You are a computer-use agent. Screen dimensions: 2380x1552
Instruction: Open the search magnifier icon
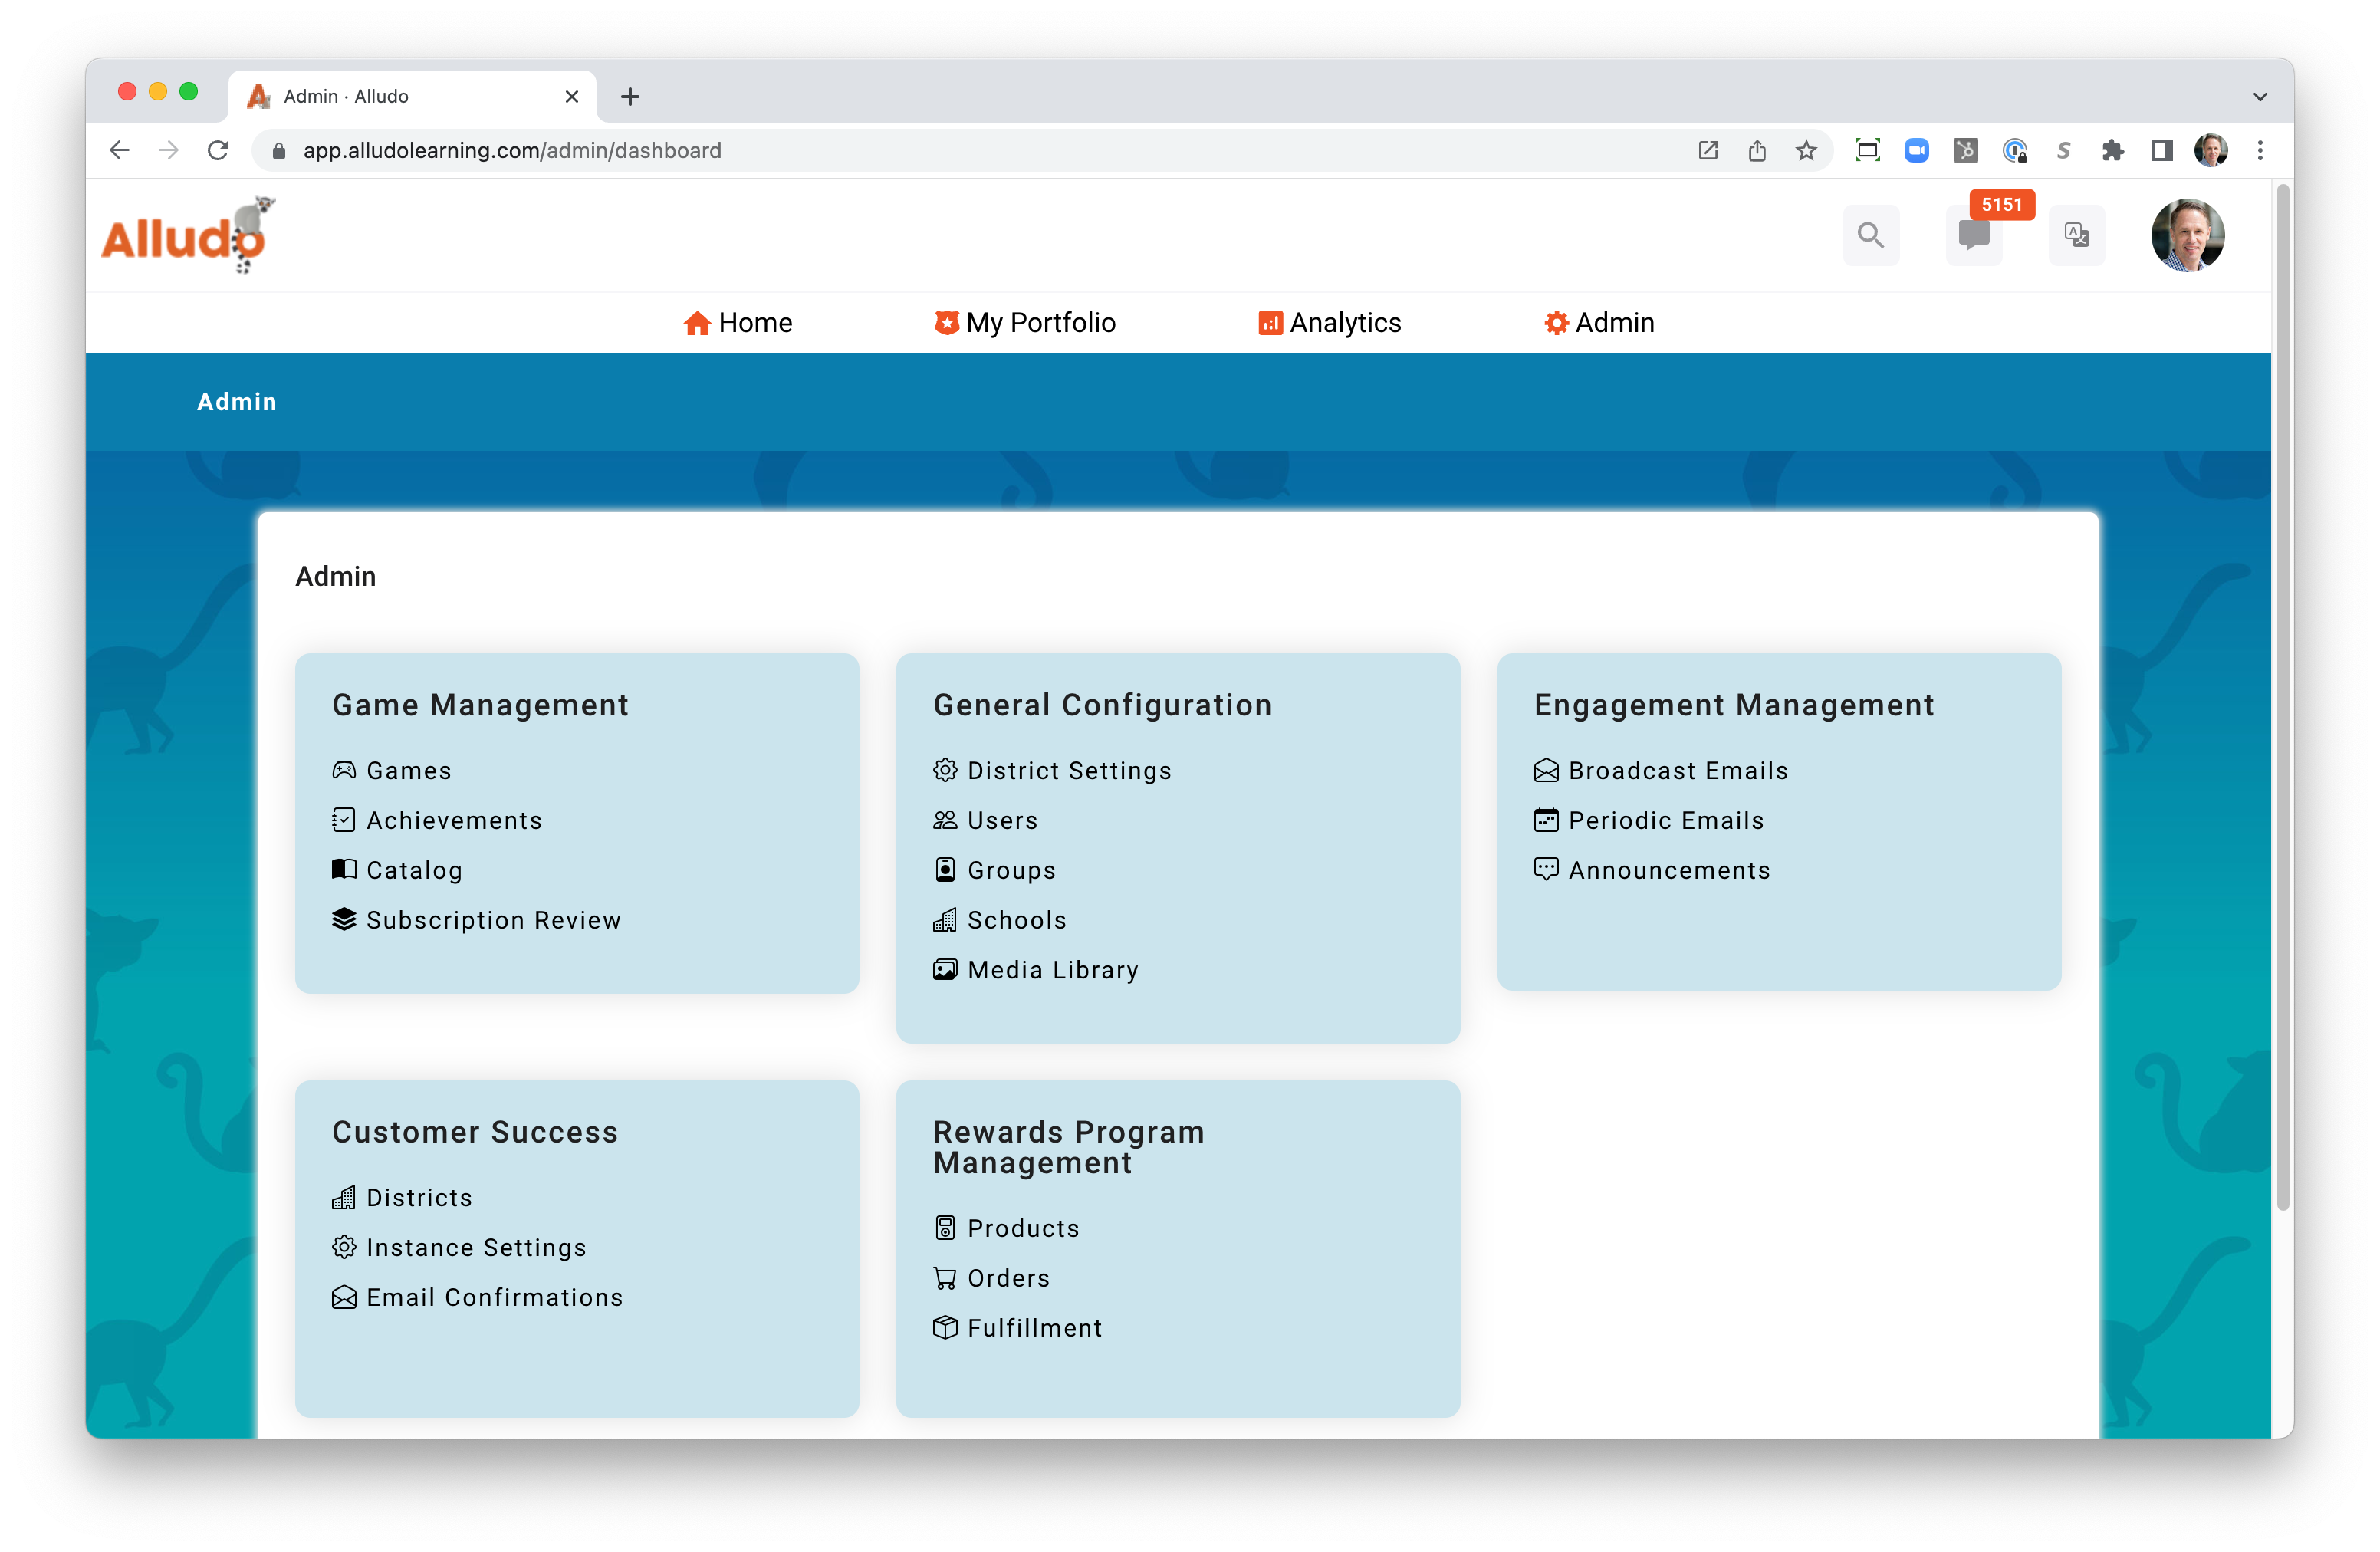[x=1870, y=236]
